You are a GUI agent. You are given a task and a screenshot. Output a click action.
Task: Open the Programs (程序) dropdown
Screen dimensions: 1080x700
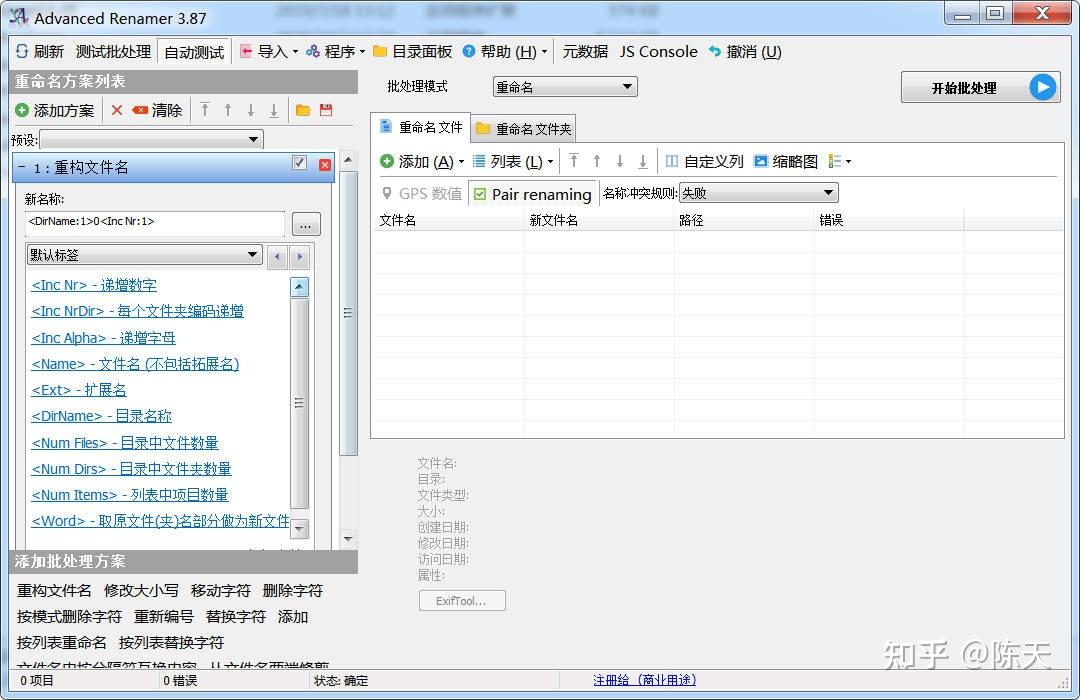tap(335, 52)
